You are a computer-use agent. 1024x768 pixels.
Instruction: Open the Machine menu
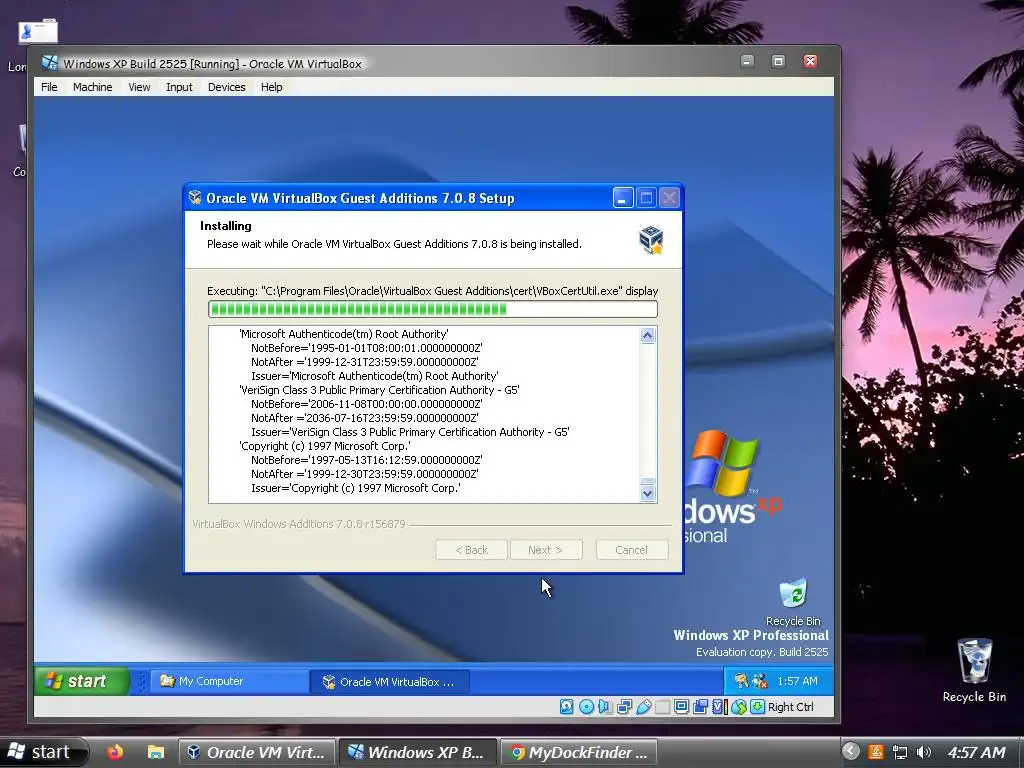click(x=92, y=87)
